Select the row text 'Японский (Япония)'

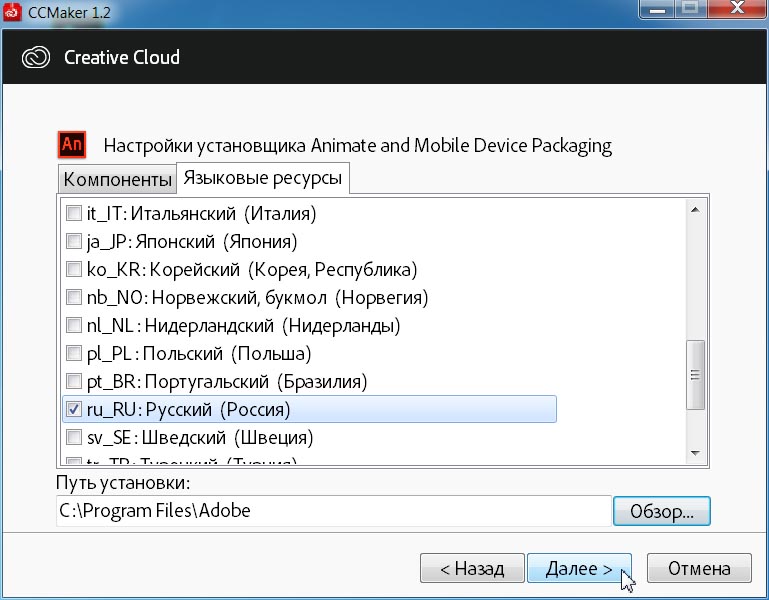click(x=216, y=241)
